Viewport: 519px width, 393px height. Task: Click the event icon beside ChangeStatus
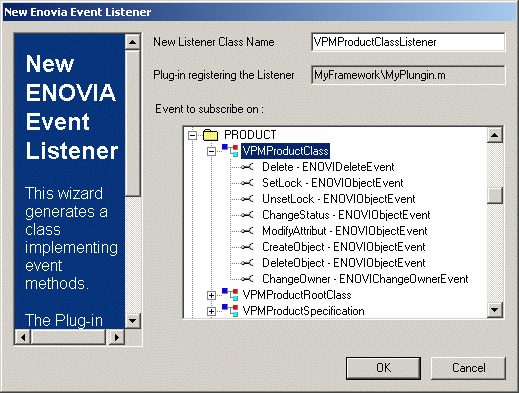pyautogui.click(x=247, y=215)
